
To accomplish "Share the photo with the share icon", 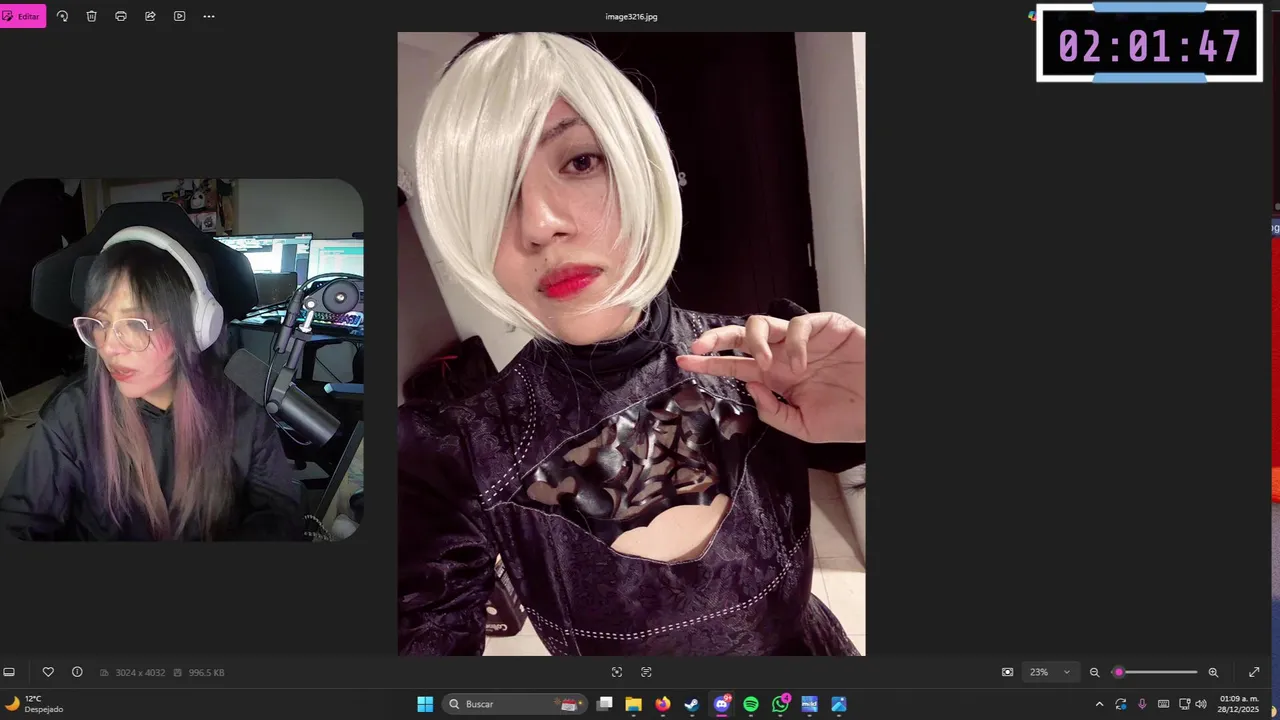I will point(150,16).
